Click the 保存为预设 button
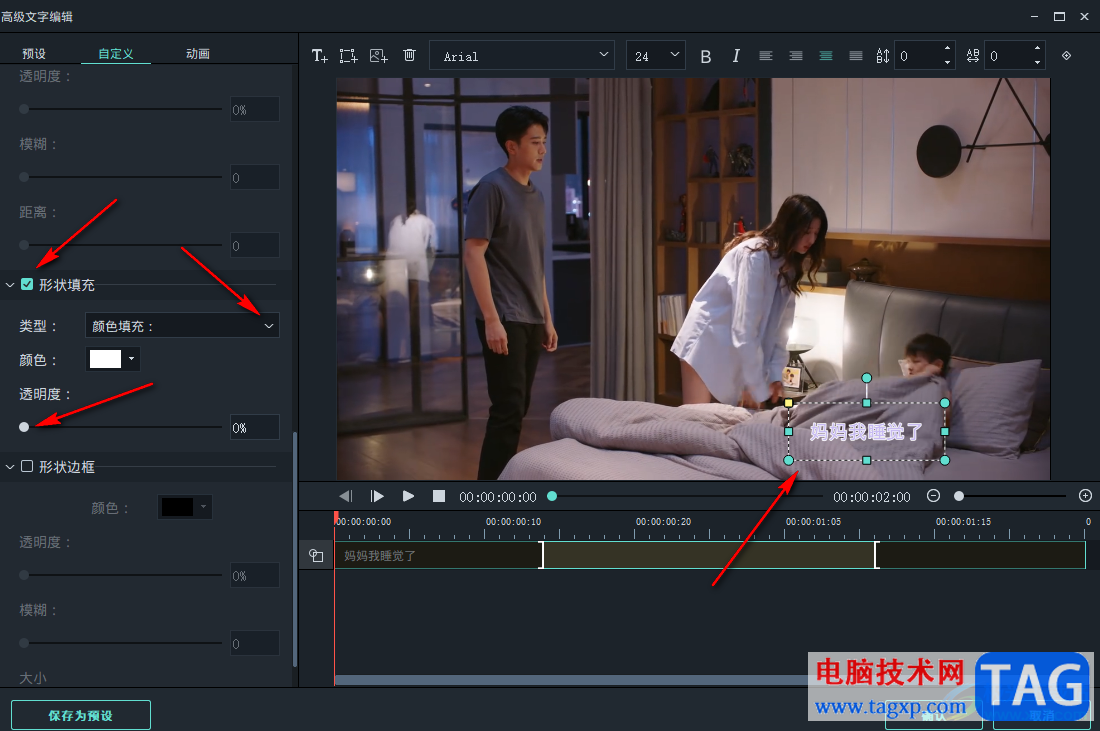This screenshot has height=731, width=1100. pyautogui.click(x=81, y=715)
